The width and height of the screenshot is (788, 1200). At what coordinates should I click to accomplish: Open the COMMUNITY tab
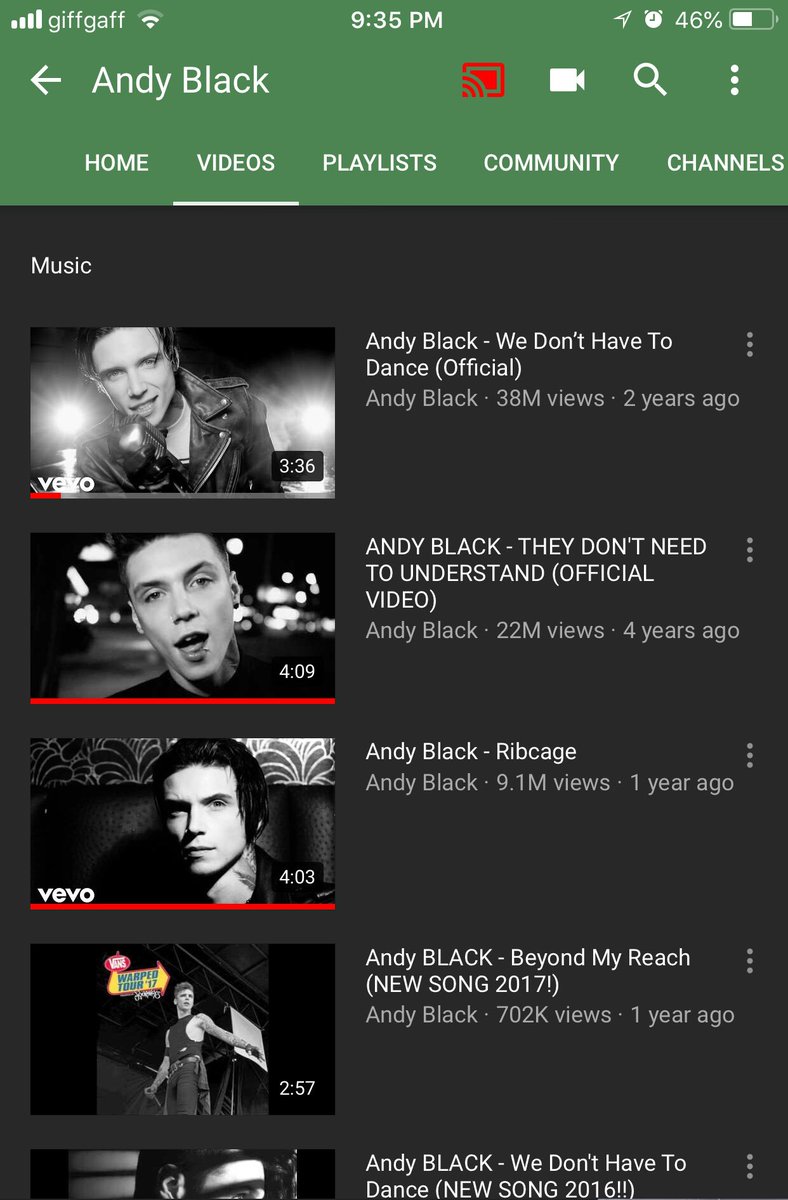(551, 163)
